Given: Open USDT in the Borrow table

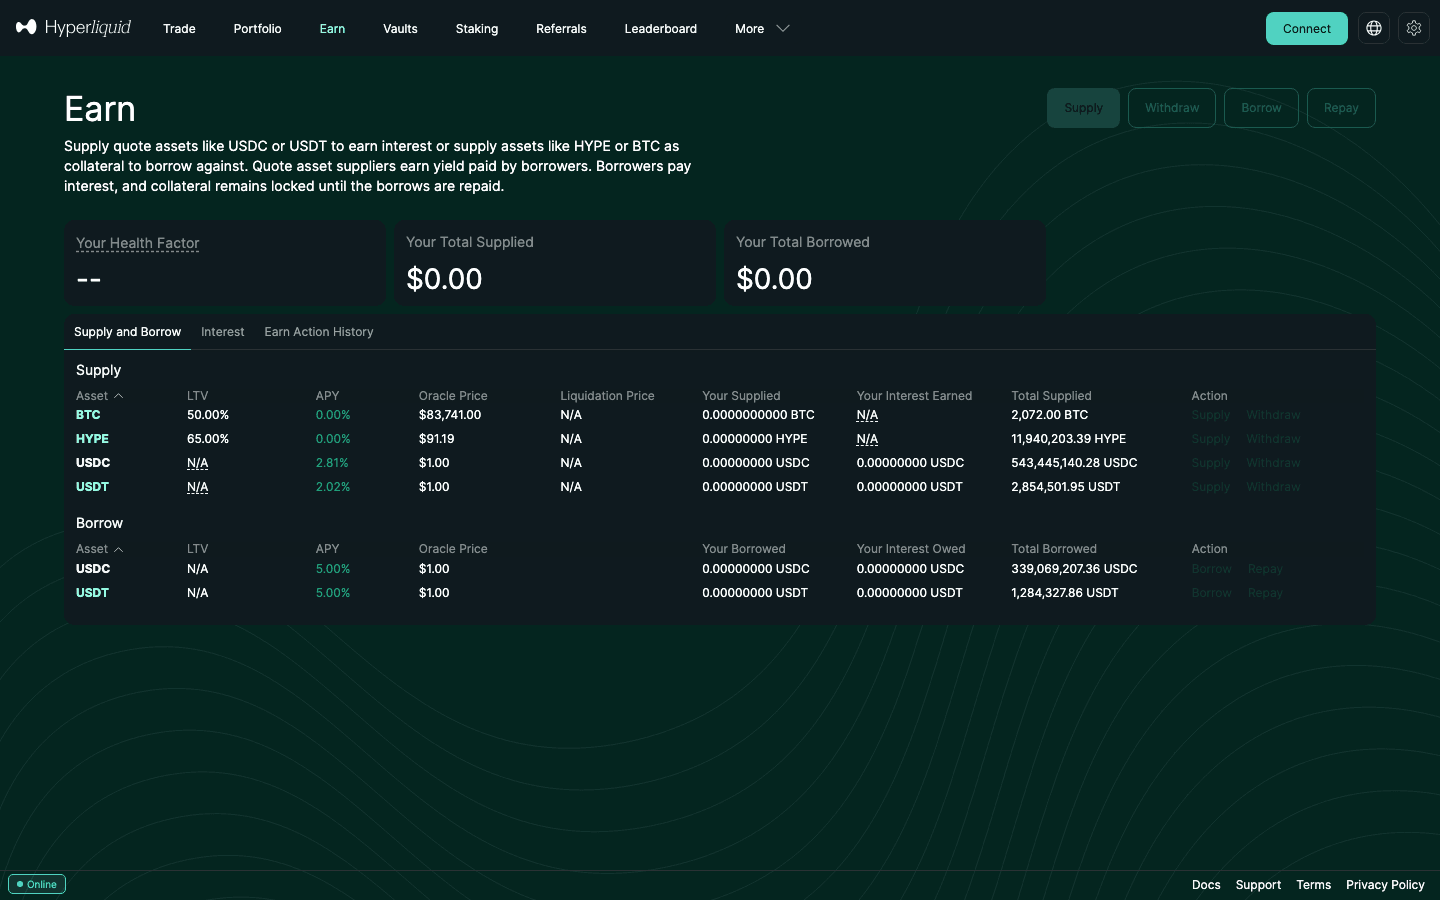Looking at the screenshot, I should [x=92, y=593].
